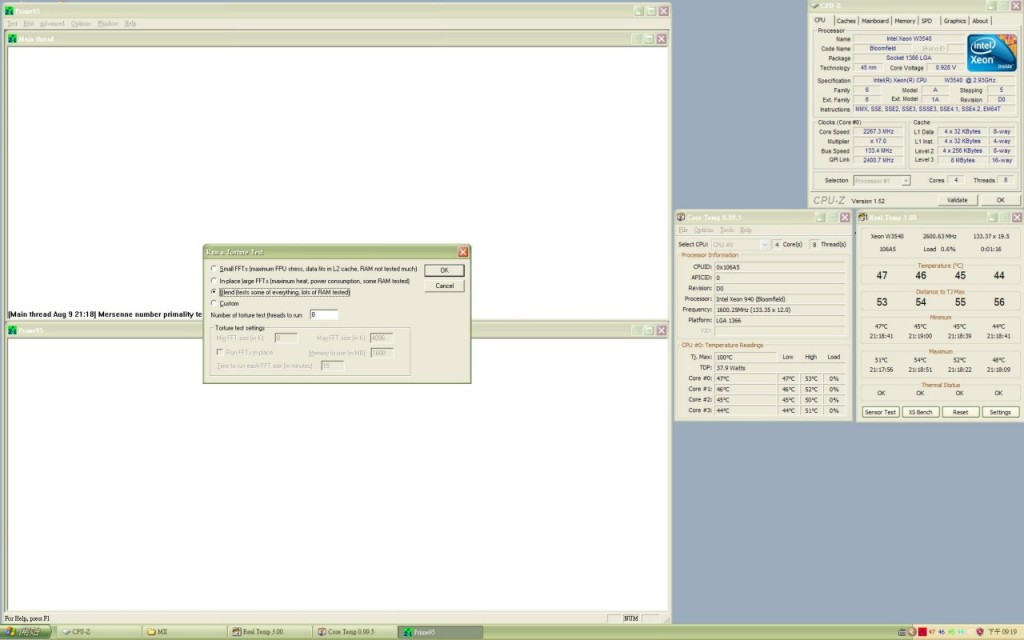This screenshot has width=1024, height=640.
Task: Run the Sensor Test in Real Temp
Action: click(880, 412)
